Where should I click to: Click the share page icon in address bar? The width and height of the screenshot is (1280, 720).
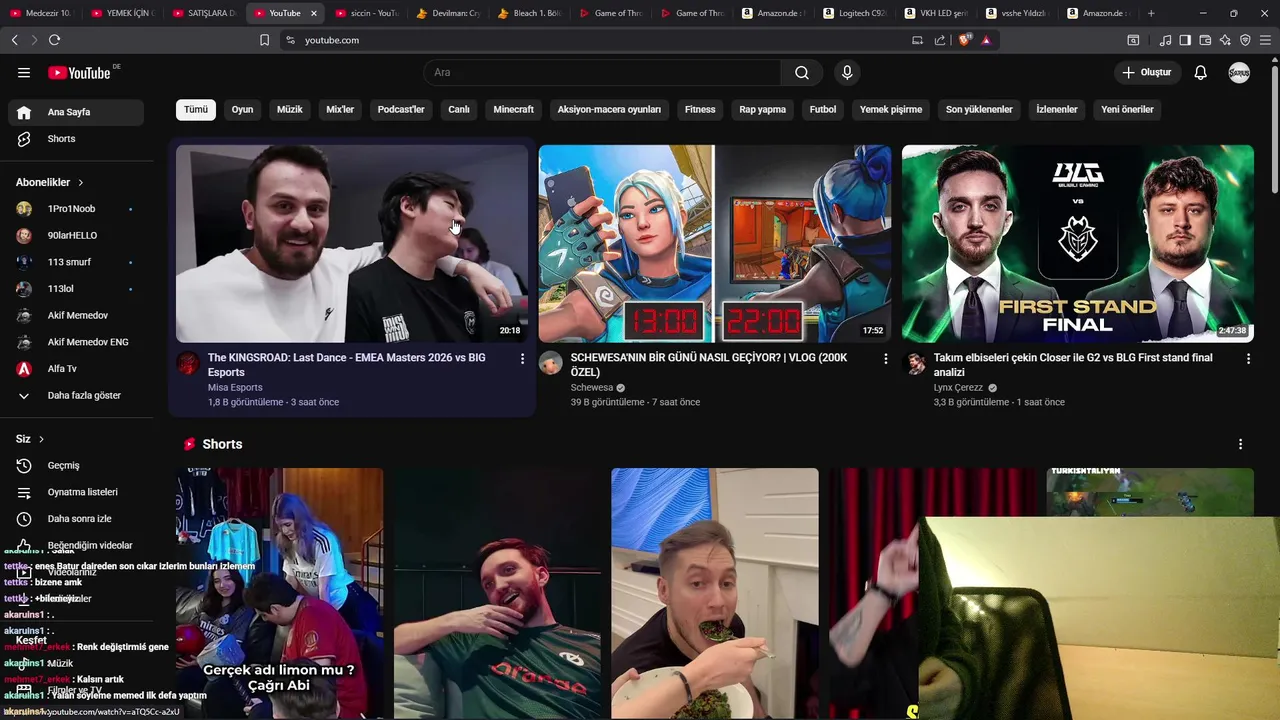coord(940,40)
